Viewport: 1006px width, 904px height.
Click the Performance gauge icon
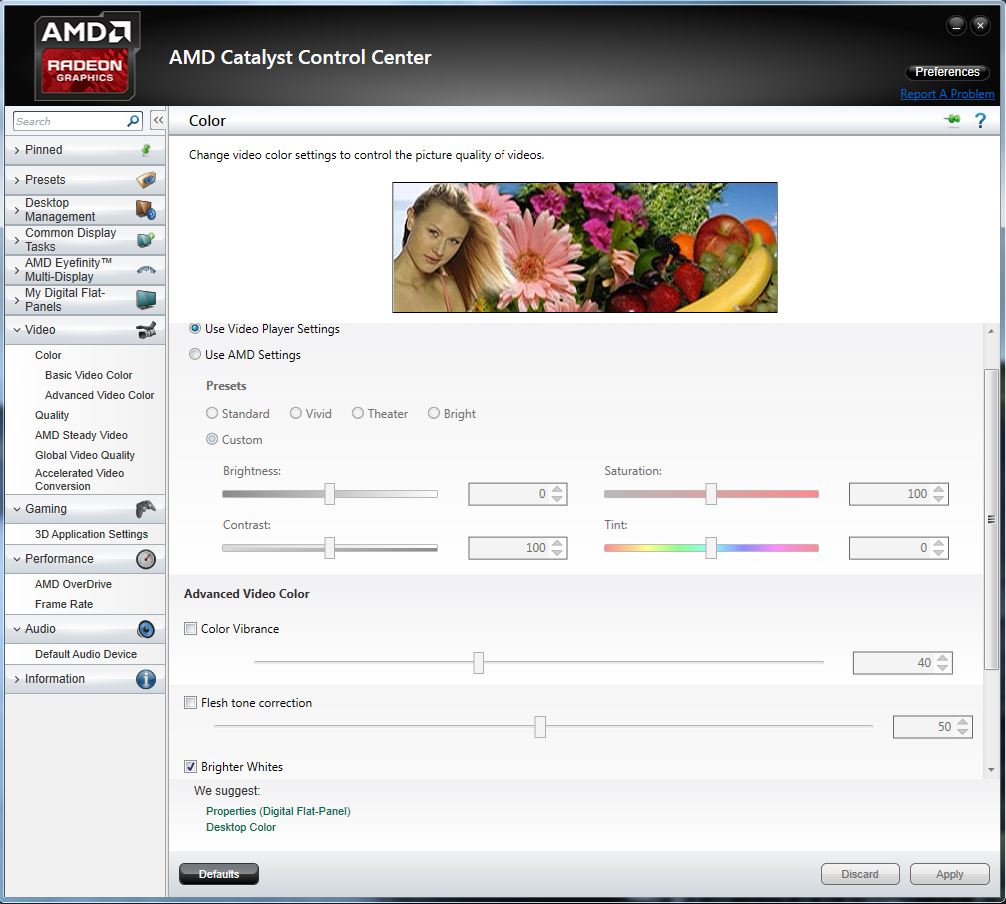pyautogui.click(x=146, y=559)
